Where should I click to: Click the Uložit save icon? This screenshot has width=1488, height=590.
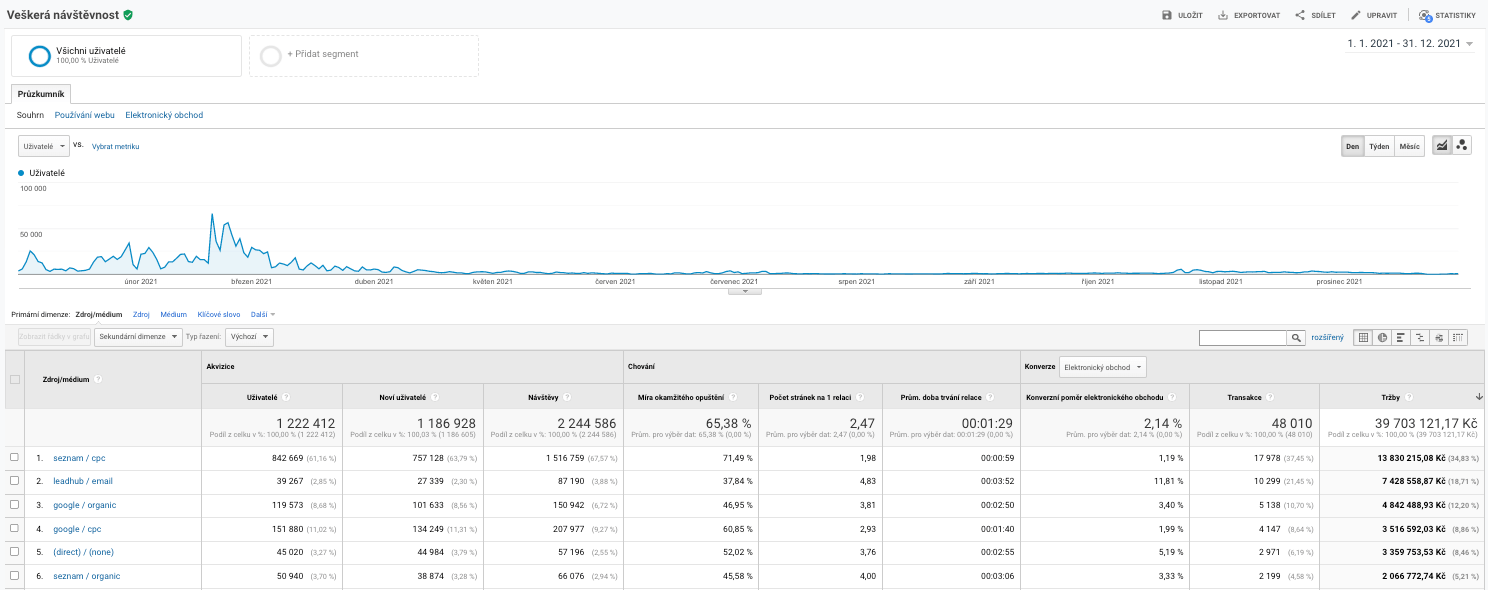coord(1166,16)
